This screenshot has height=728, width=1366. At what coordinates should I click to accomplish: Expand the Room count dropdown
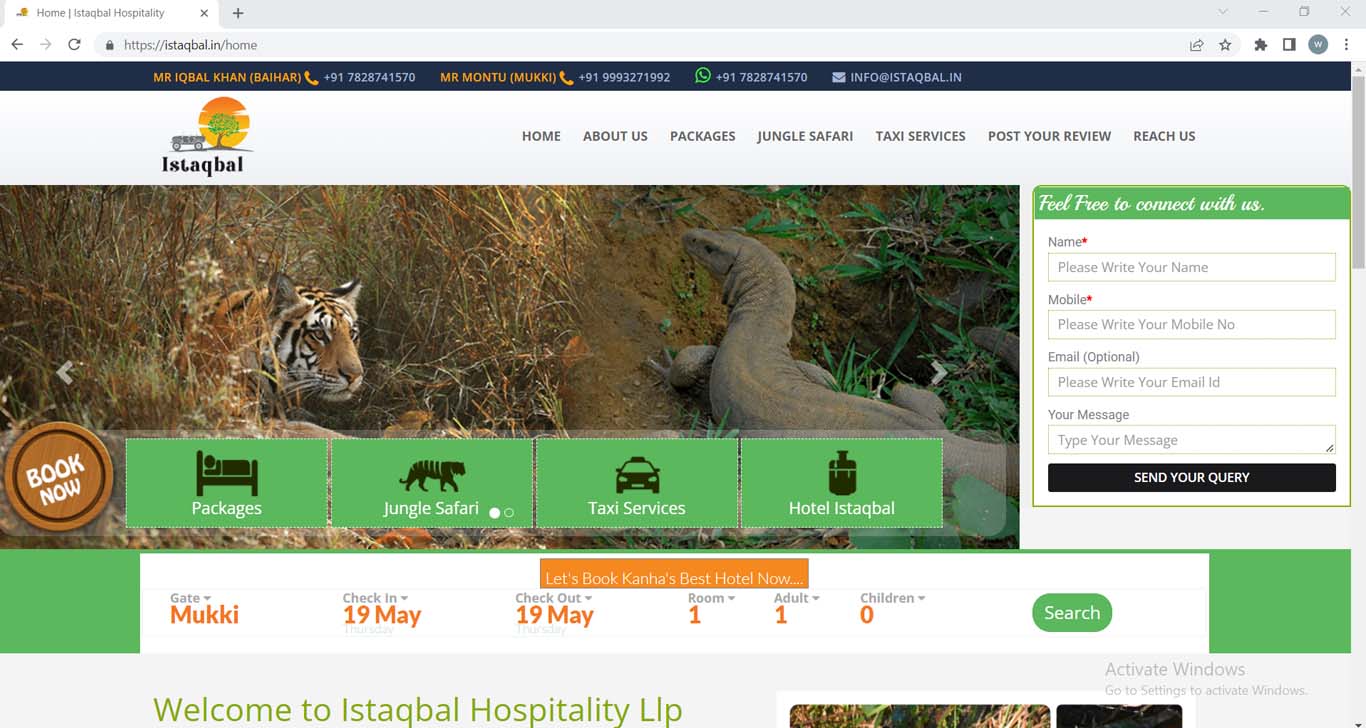[x=711, y=598]
